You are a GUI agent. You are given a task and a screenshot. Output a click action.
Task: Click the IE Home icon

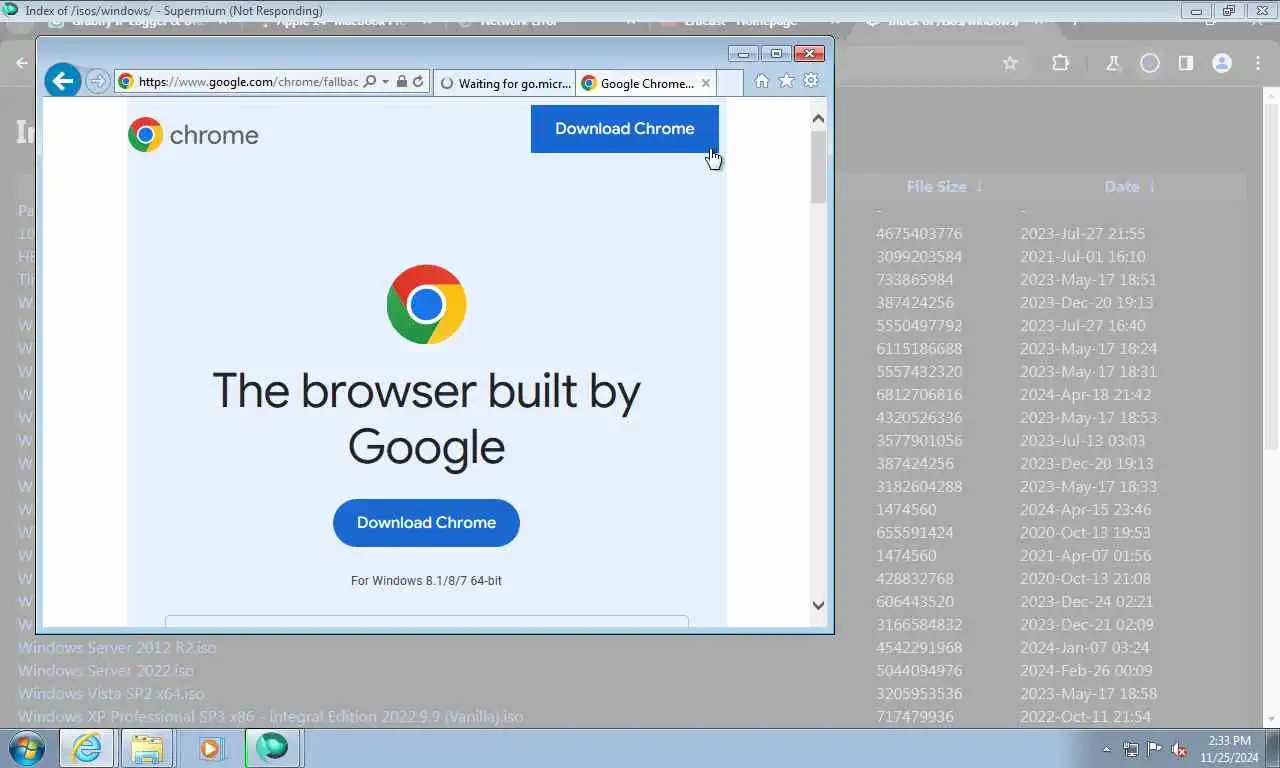pos(762,81)
